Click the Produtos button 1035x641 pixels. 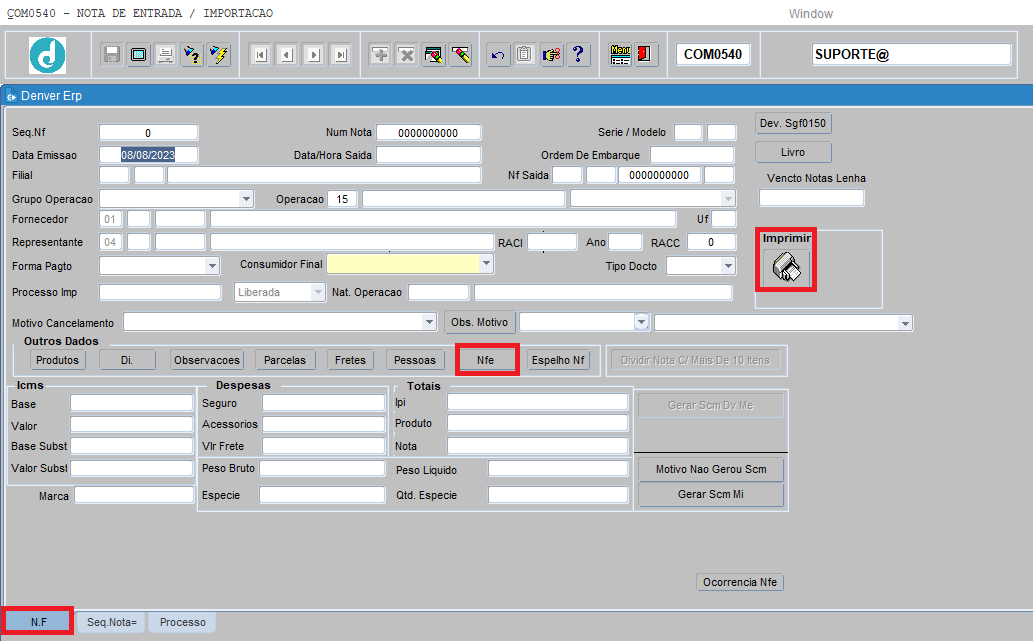click(57, 360)
